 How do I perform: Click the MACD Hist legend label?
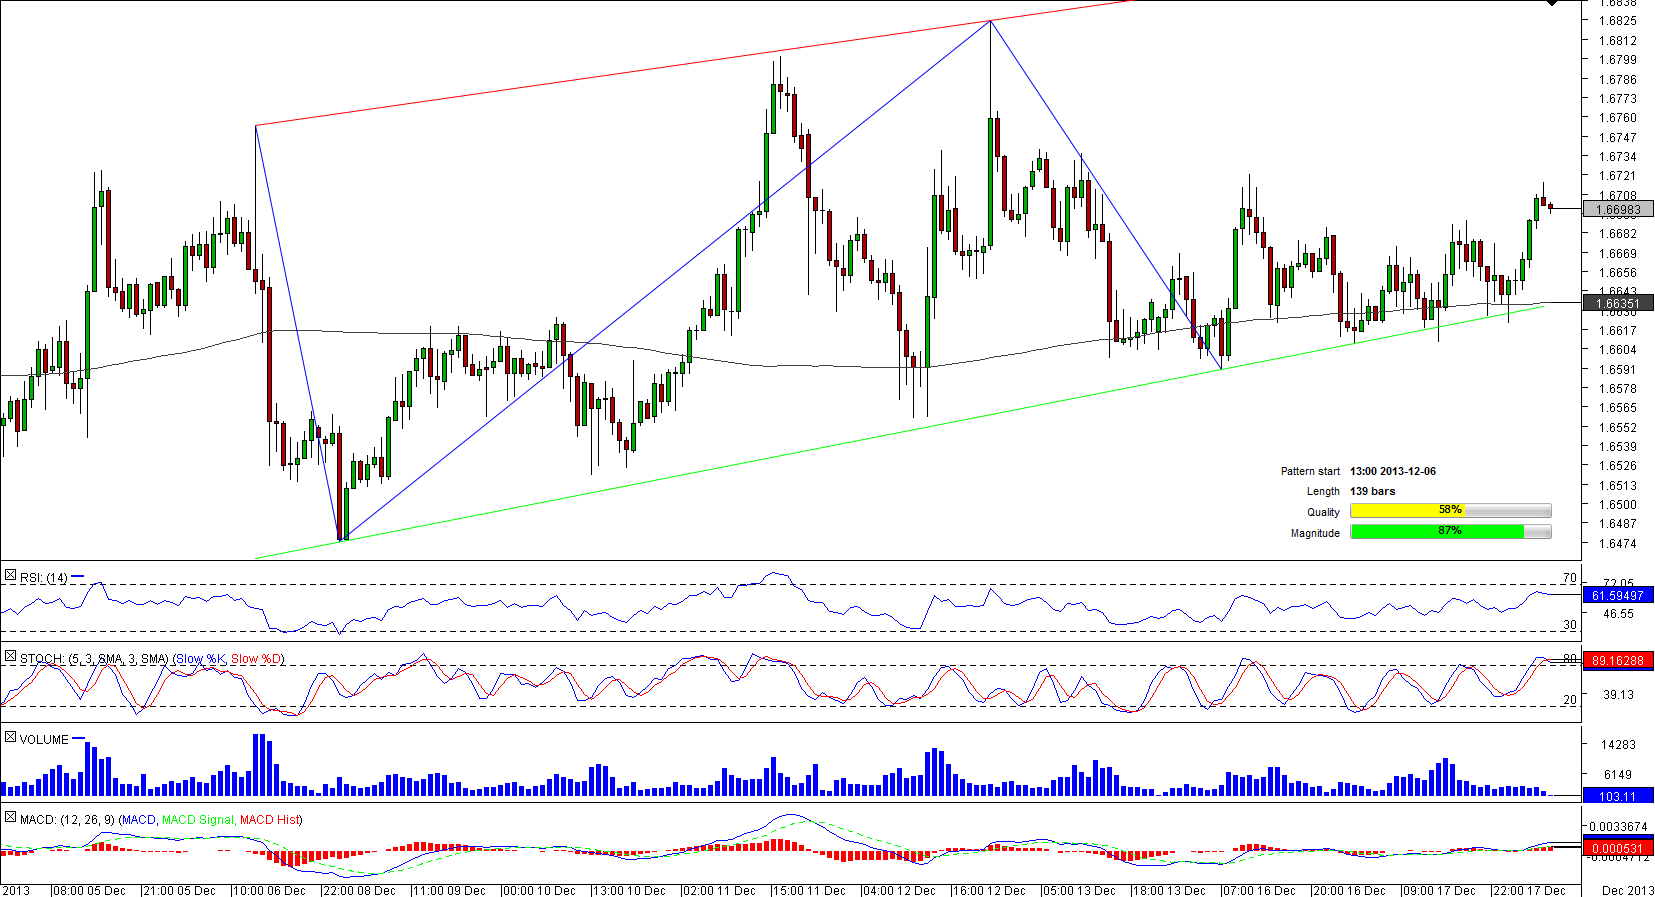click(x=269, y=820)
